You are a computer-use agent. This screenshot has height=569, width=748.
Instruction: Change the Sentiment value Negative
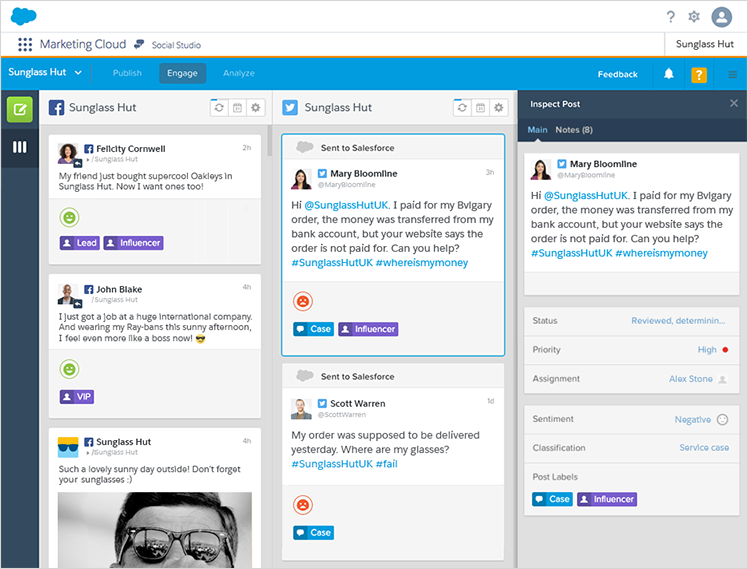pyautogui.click(x=692, y=420)
